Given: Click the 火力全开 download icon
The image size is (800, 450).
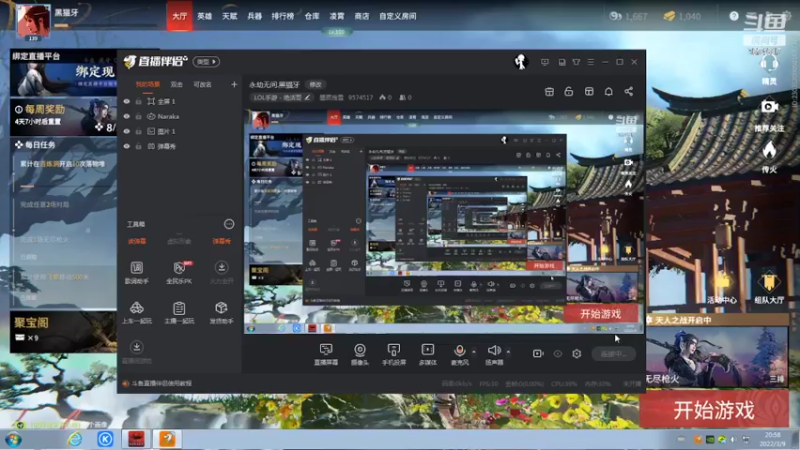Looking at the screenshot, I should 221,267.
